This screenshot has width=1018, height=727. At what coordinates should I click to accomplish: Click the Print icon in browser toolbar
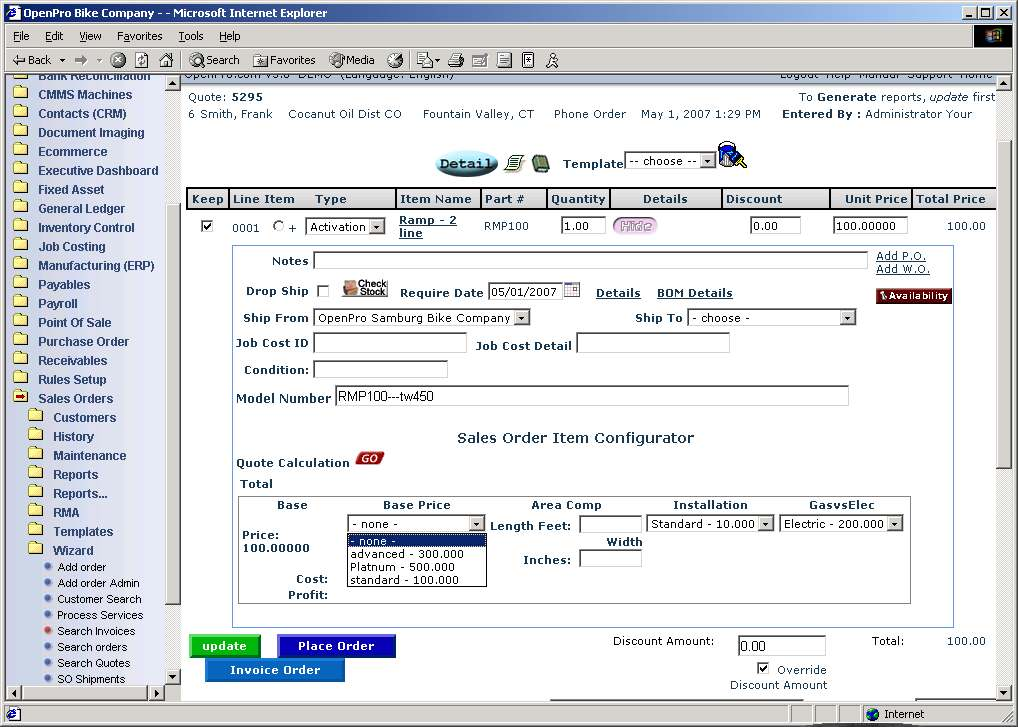pyautogui.click(x=456, y=60)
